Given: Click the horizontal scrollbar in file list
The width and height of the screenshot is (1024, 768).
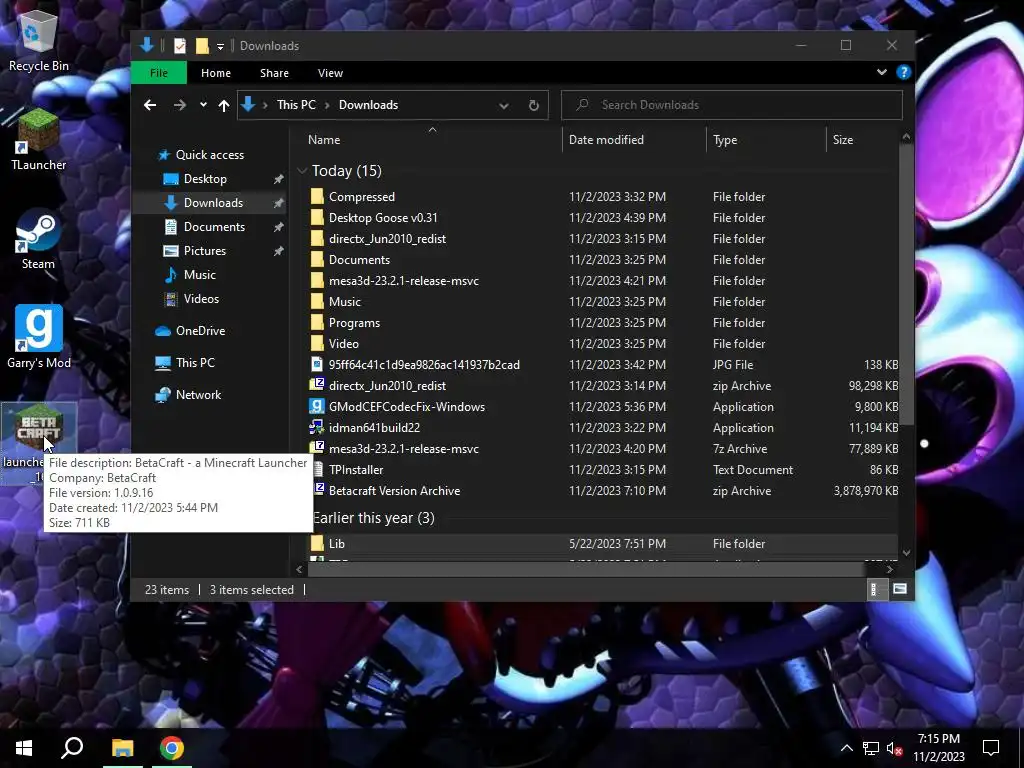Looking at the screenshot, I should click(x=586, y=569).
